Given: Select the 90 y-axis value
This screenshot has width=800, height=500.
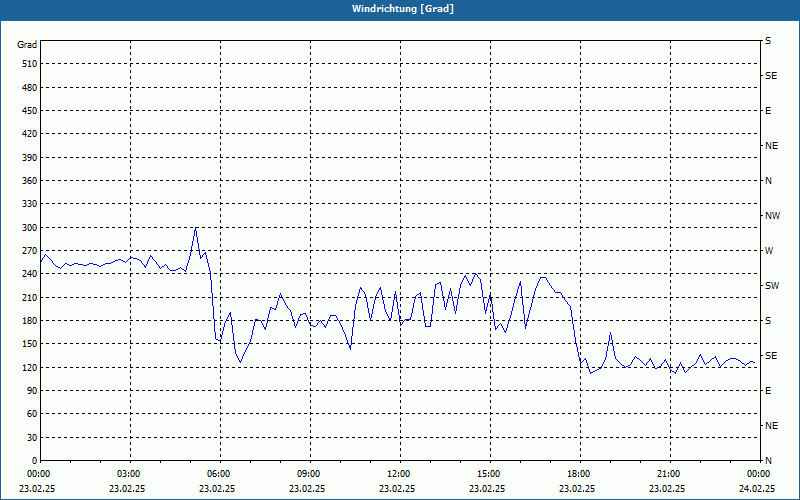Looking at the screenshot, I should (32, 391).
